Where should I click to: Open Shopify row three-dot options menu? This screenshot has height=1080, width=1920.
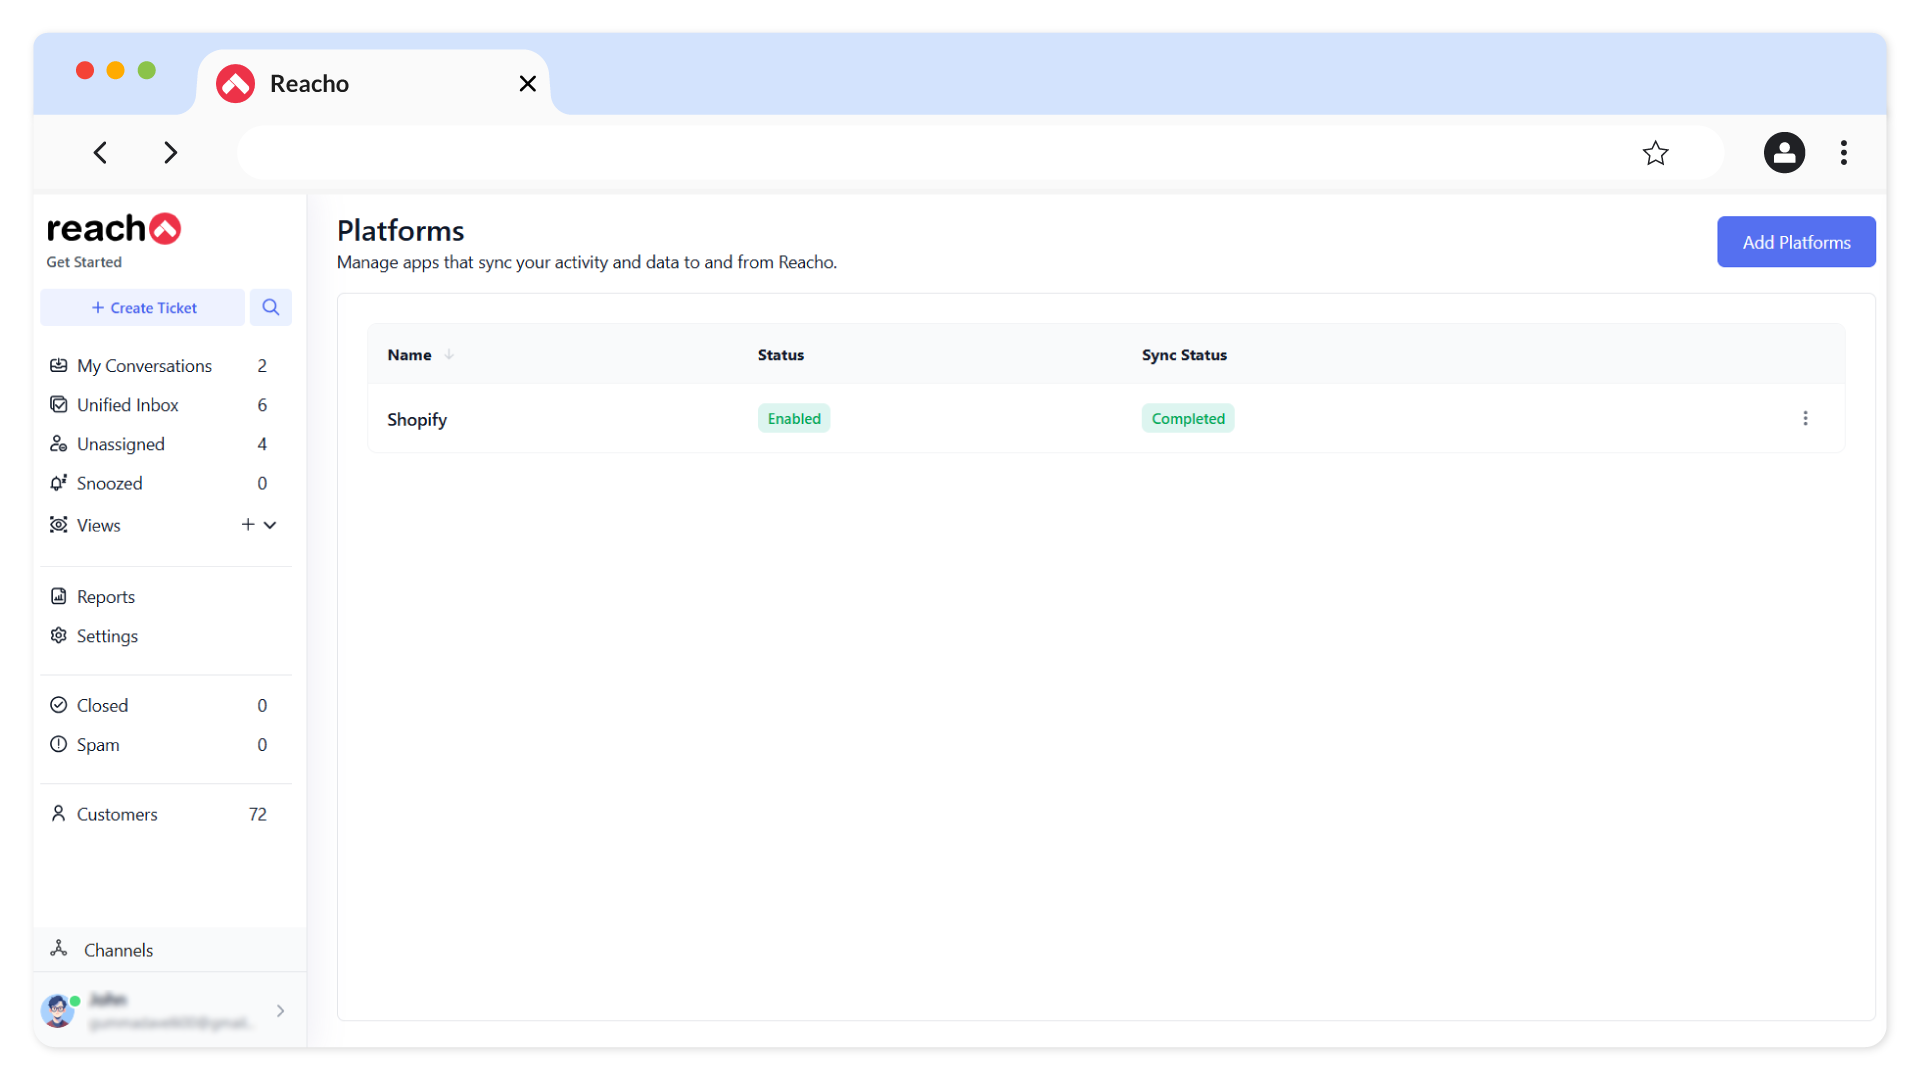1804,418
